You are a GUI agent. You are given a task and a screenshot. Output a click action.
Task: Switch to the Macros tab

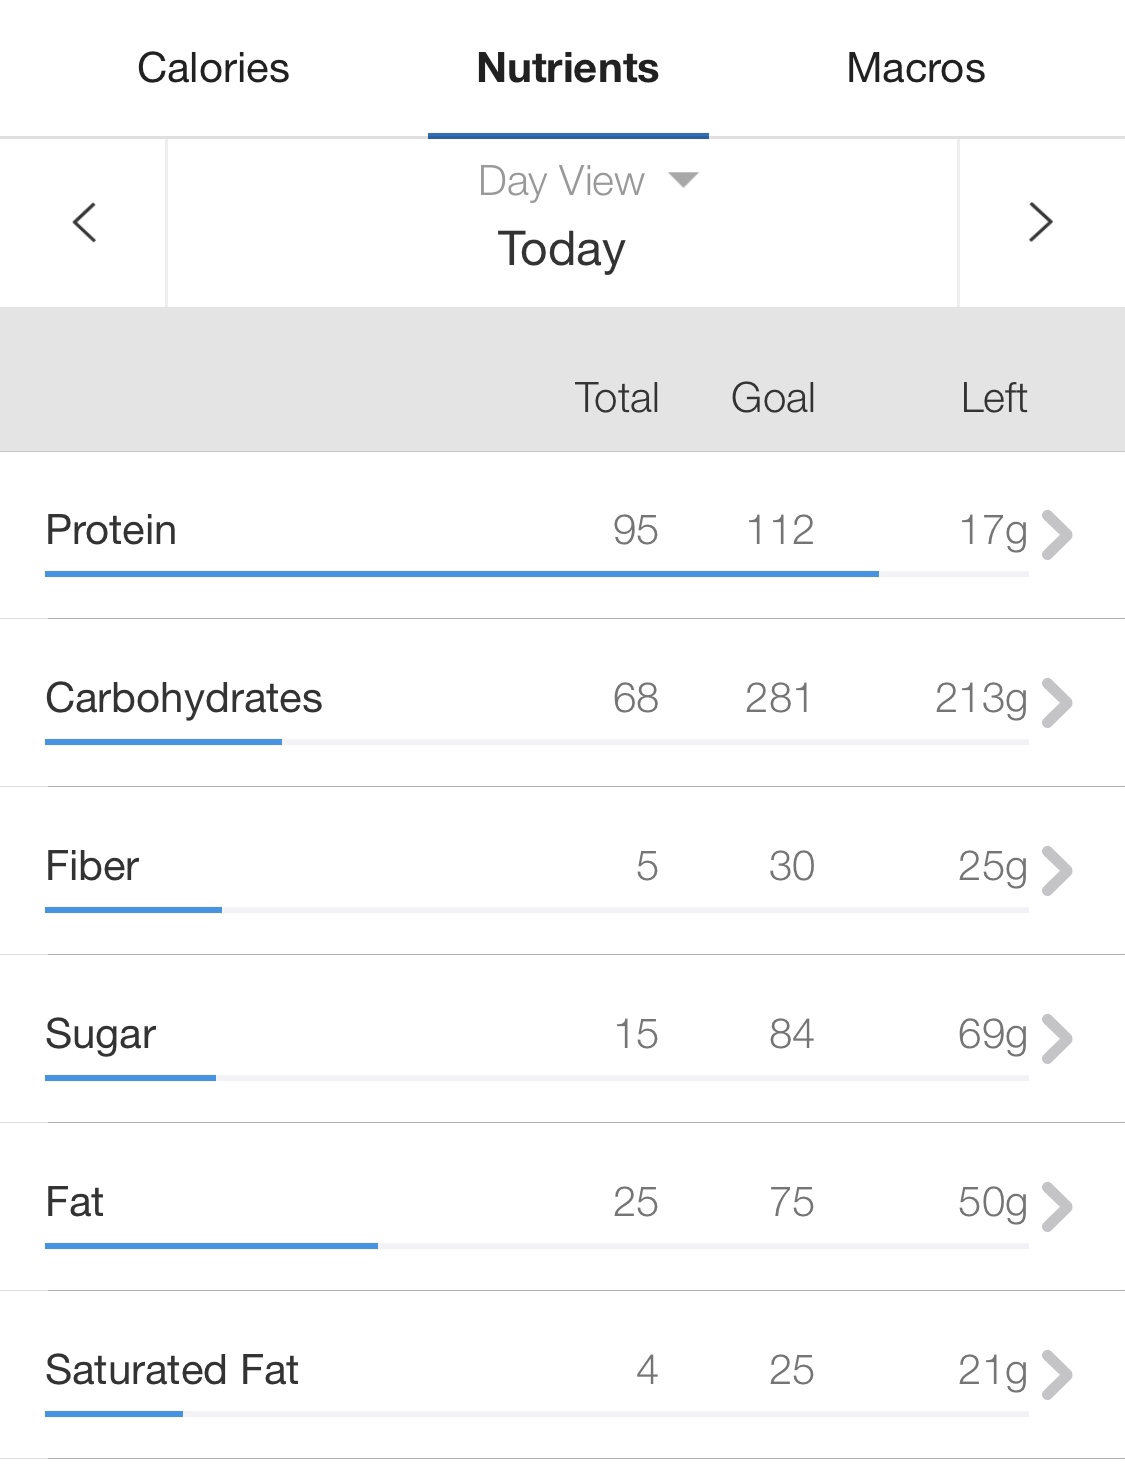coord(915,68)
